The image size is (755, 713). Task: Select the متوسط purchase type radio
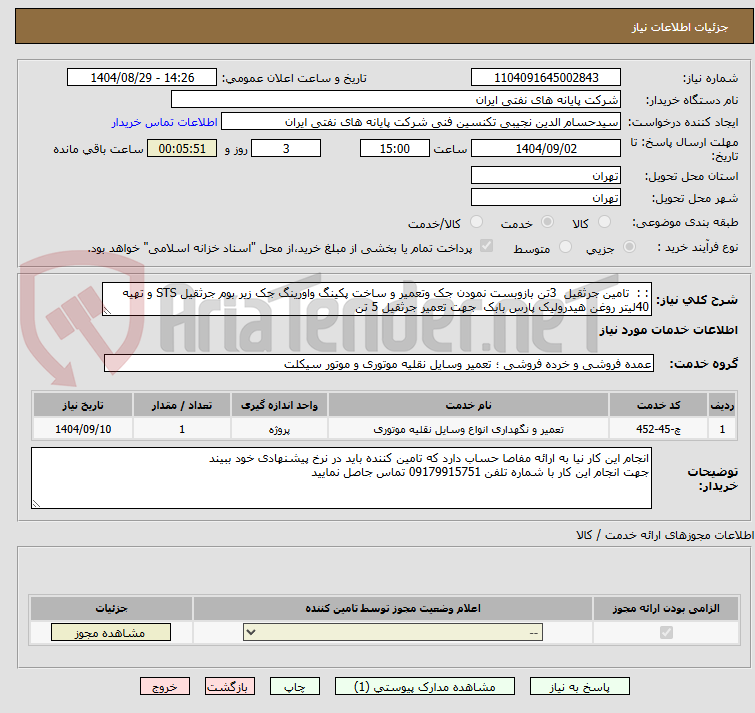(x=565, y=247)
